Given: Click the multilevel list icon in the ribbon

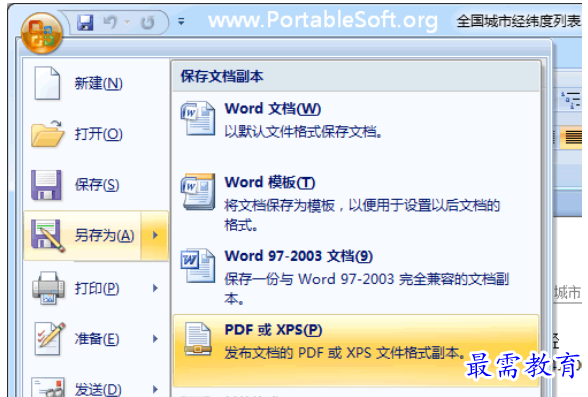Looking at the screenshot, I should (x=570, y=100).
